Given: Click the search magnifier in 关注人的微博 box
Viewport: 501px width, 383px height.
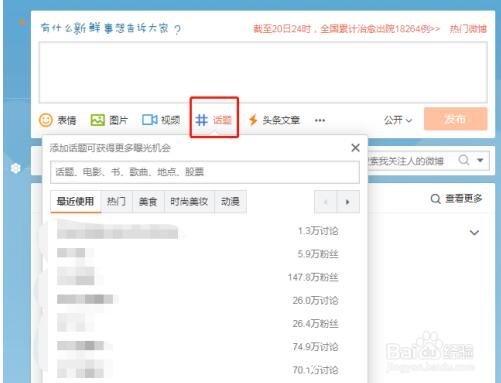Looking at the screenshot, I should pos(464,160).
